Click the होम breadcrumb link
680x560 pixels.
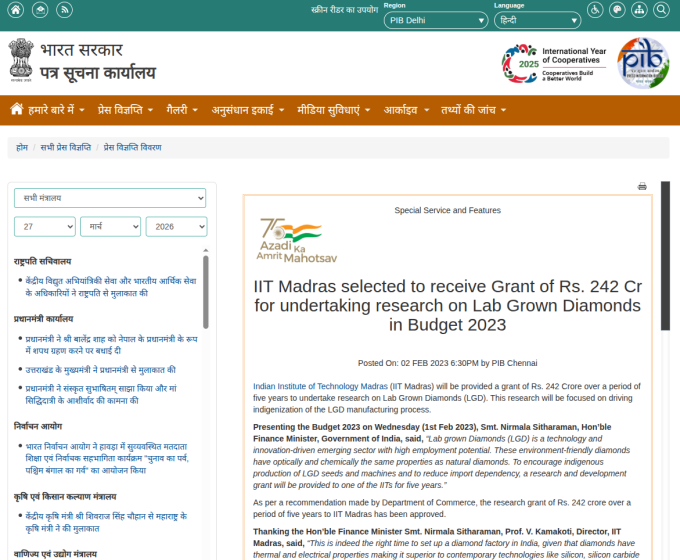coord(22,147)
